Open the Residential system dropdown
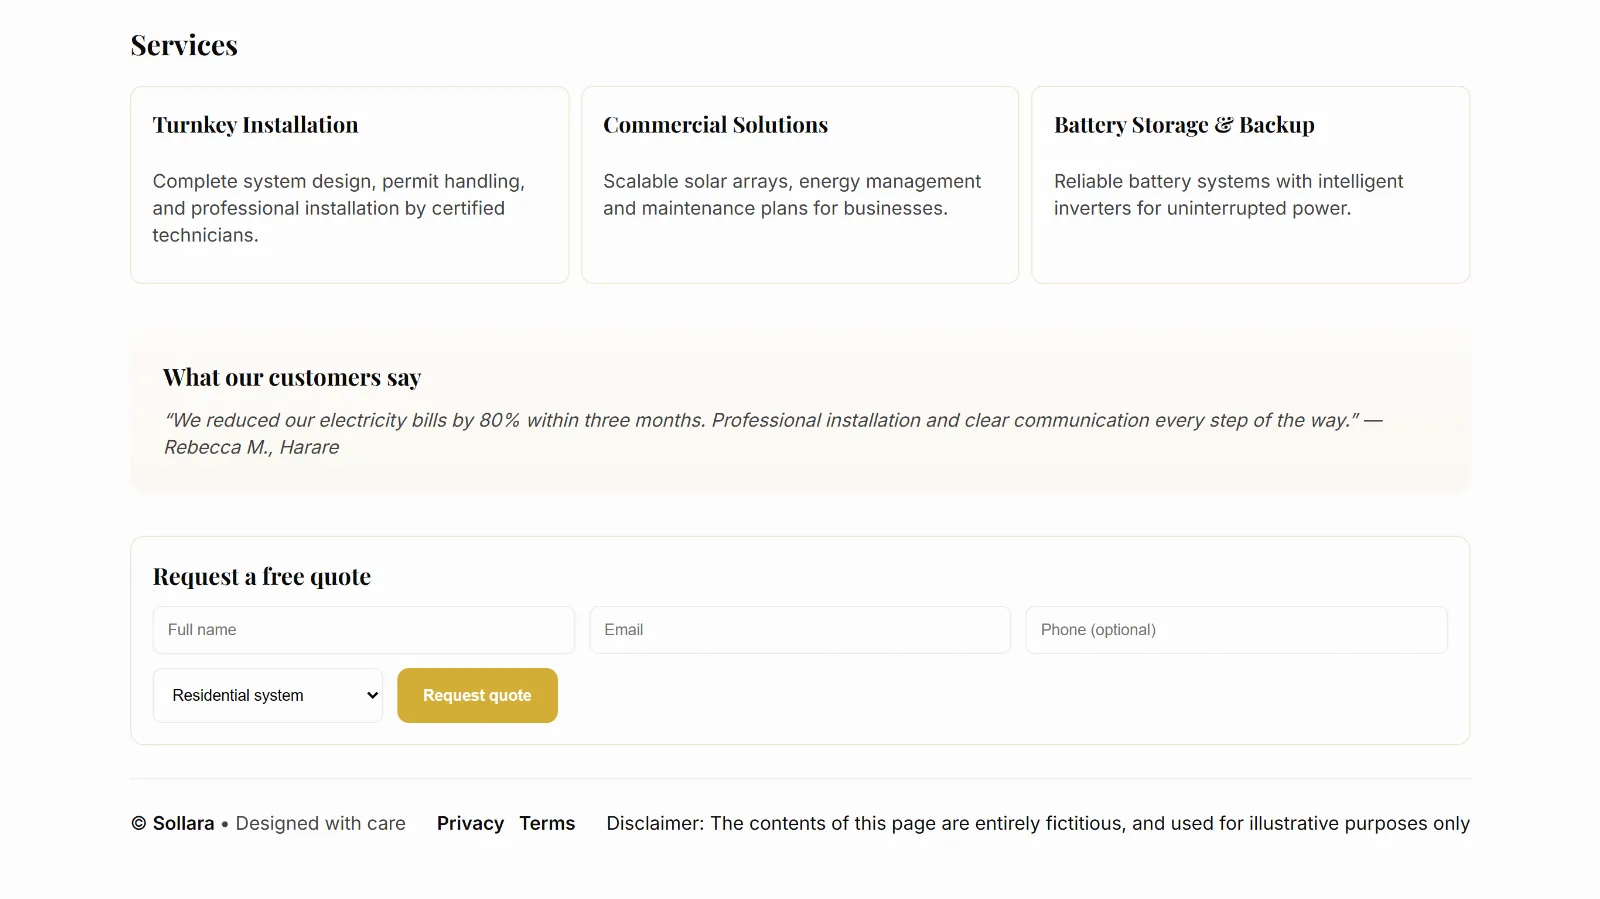 [x=268, y=695]
